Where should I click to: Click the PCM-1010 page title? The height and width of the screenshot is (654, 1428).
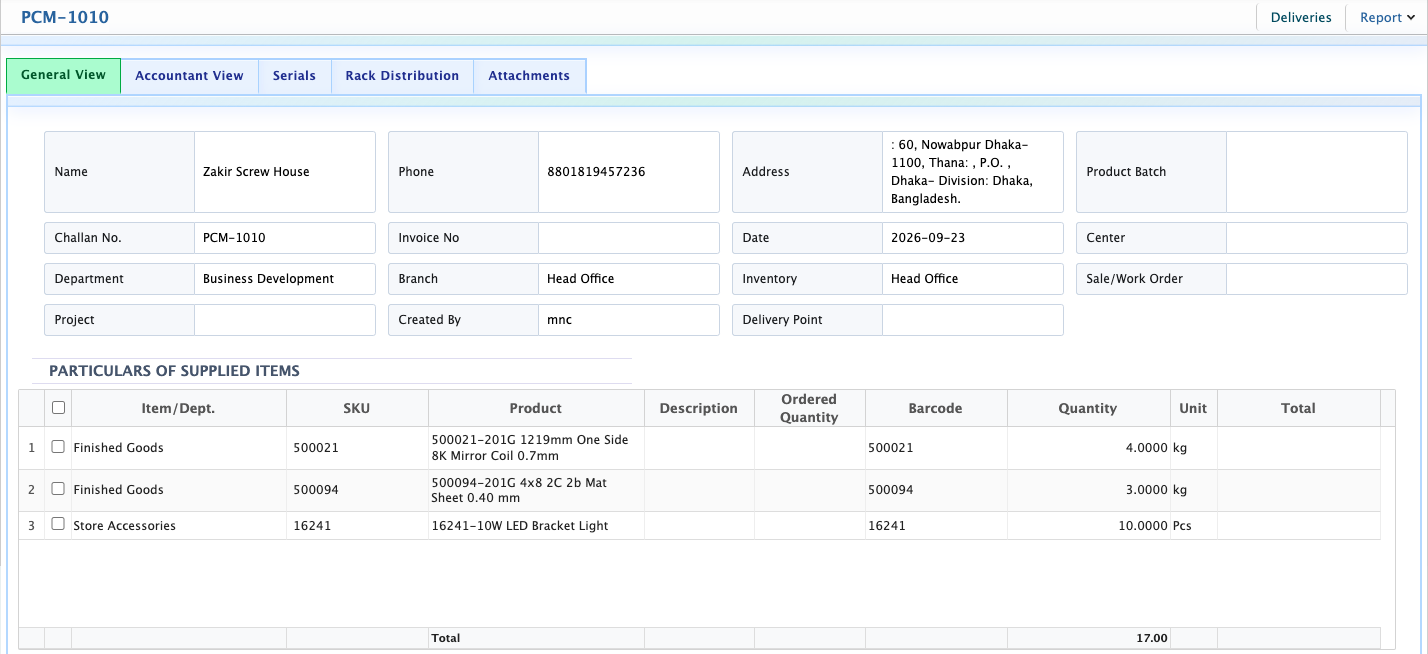click(x=65, y=17)
